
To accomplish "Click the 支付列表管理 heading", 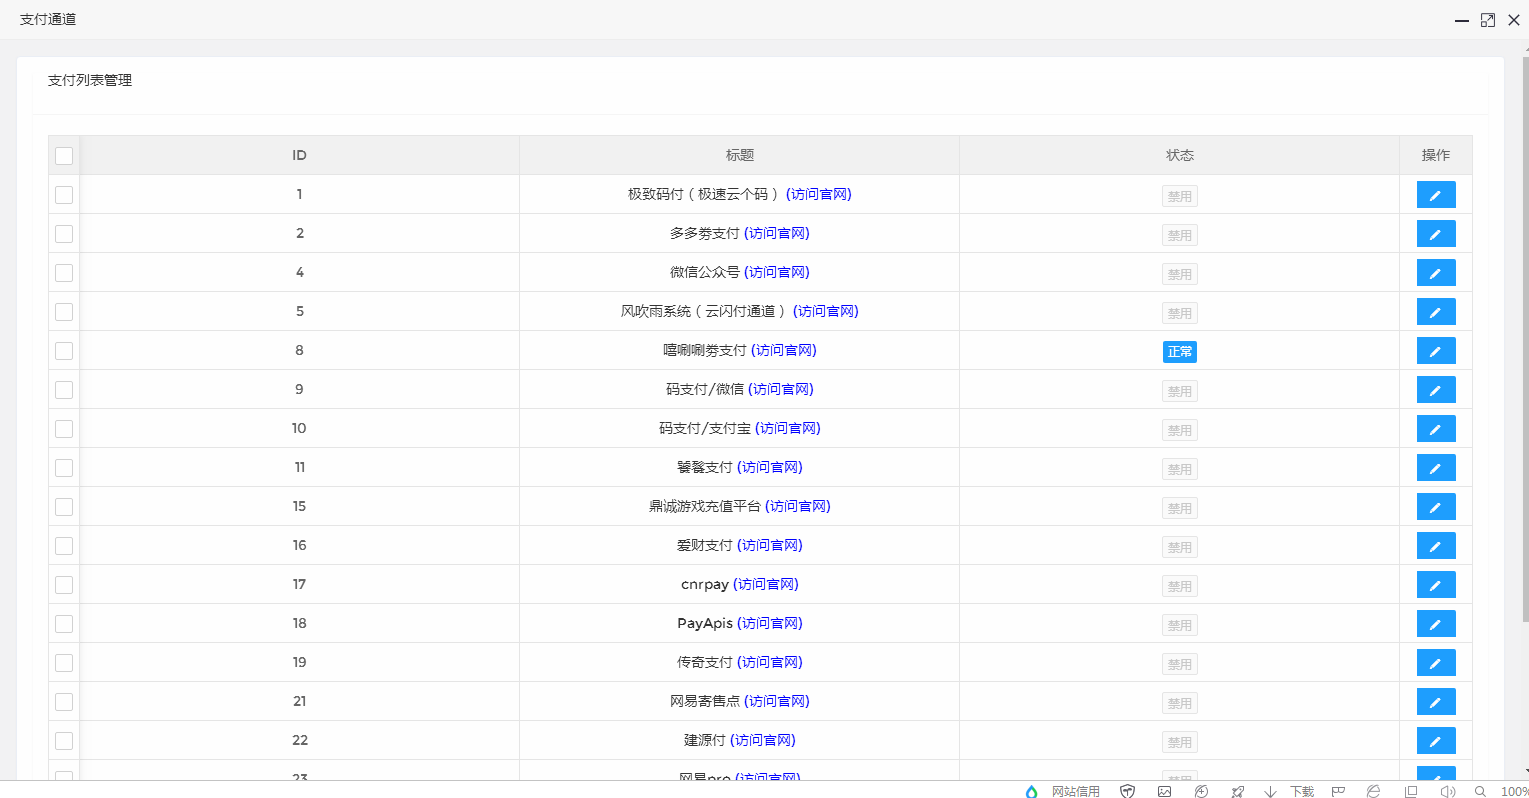I will pyautogui.click(x=89, y=80).
